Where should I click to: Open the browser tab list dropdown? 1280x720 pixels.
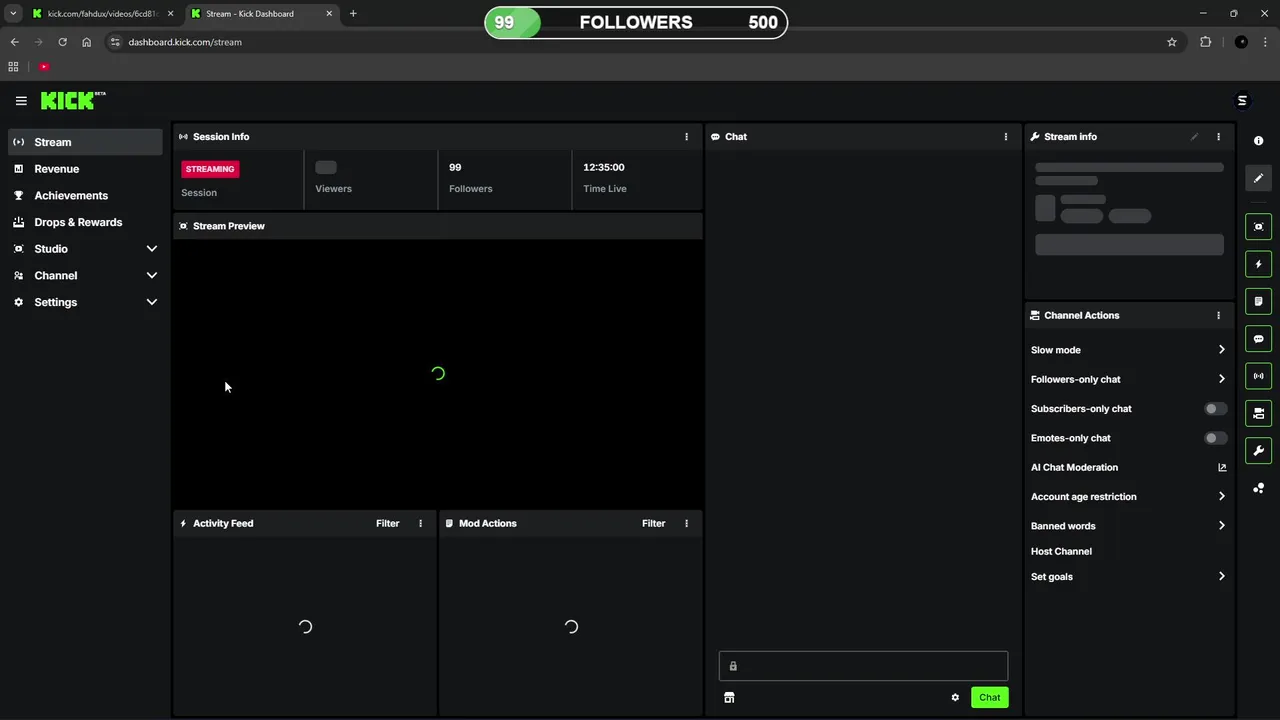13,14
